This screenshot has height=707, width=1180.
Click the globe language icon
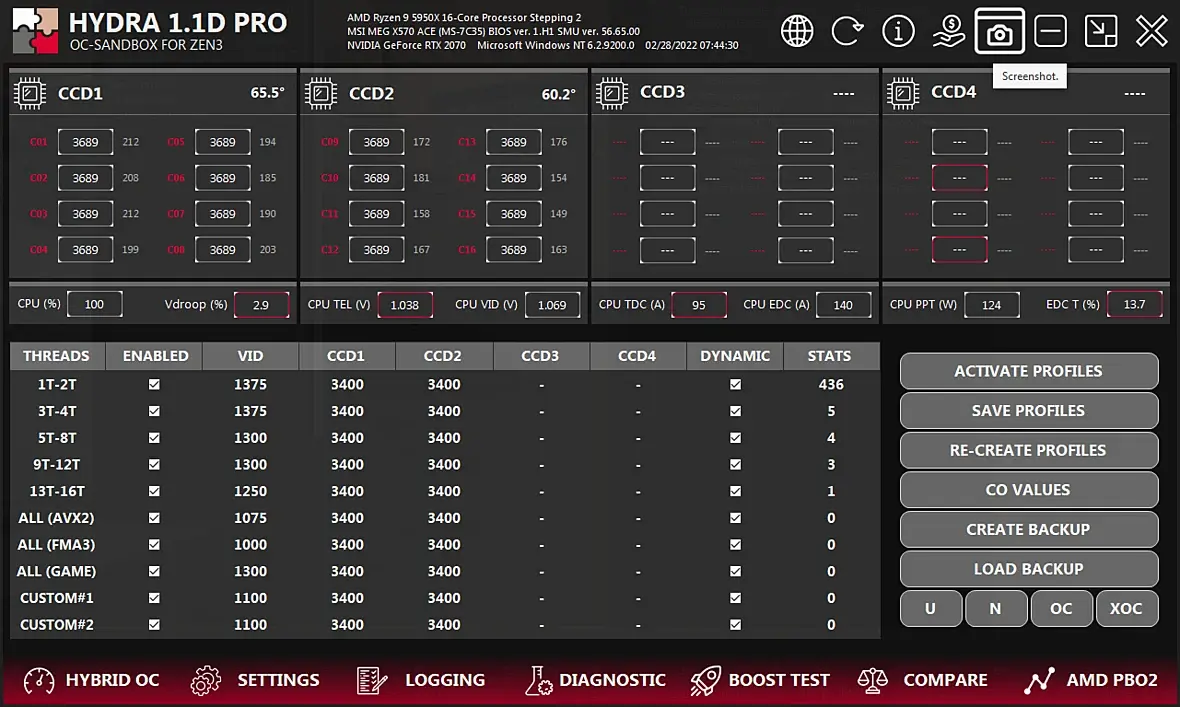pyautogui.click(x=797, y=32)
